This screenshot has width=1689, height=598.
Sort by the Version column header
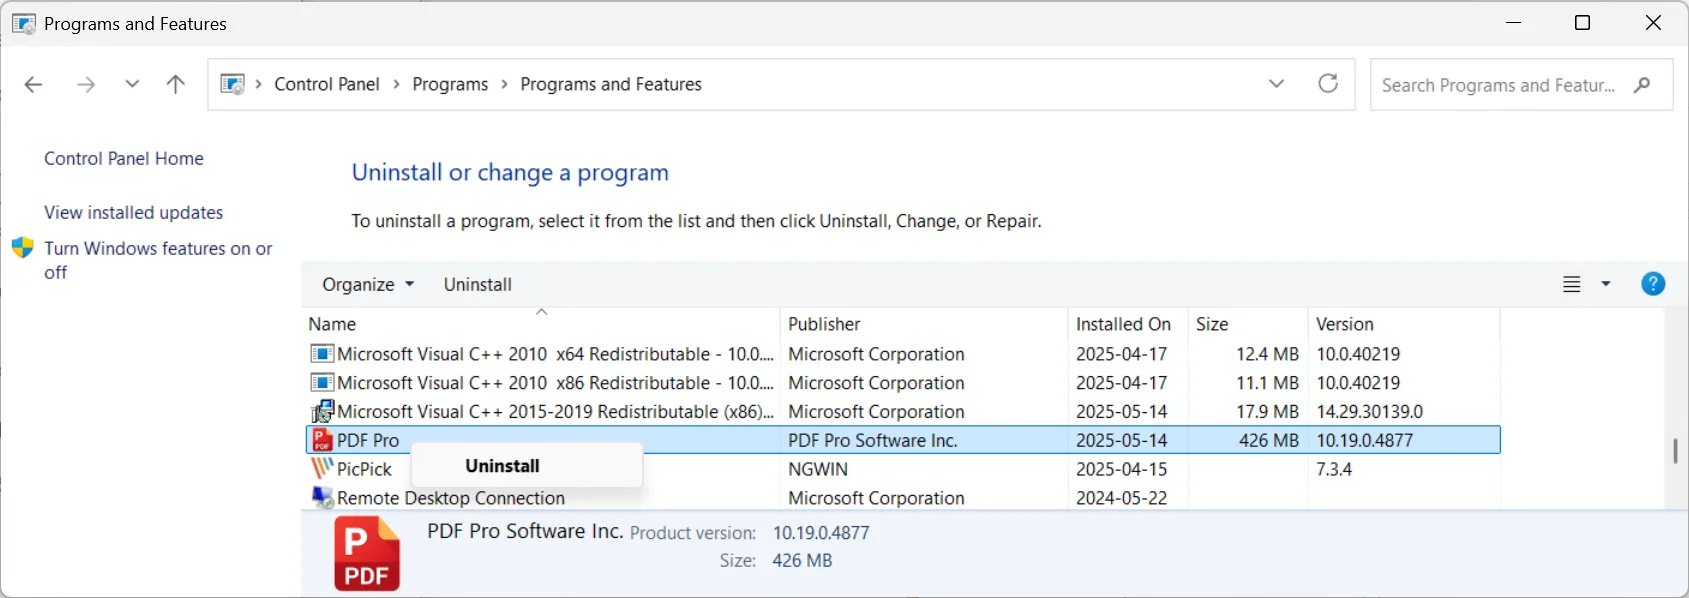coord(1404,324)
